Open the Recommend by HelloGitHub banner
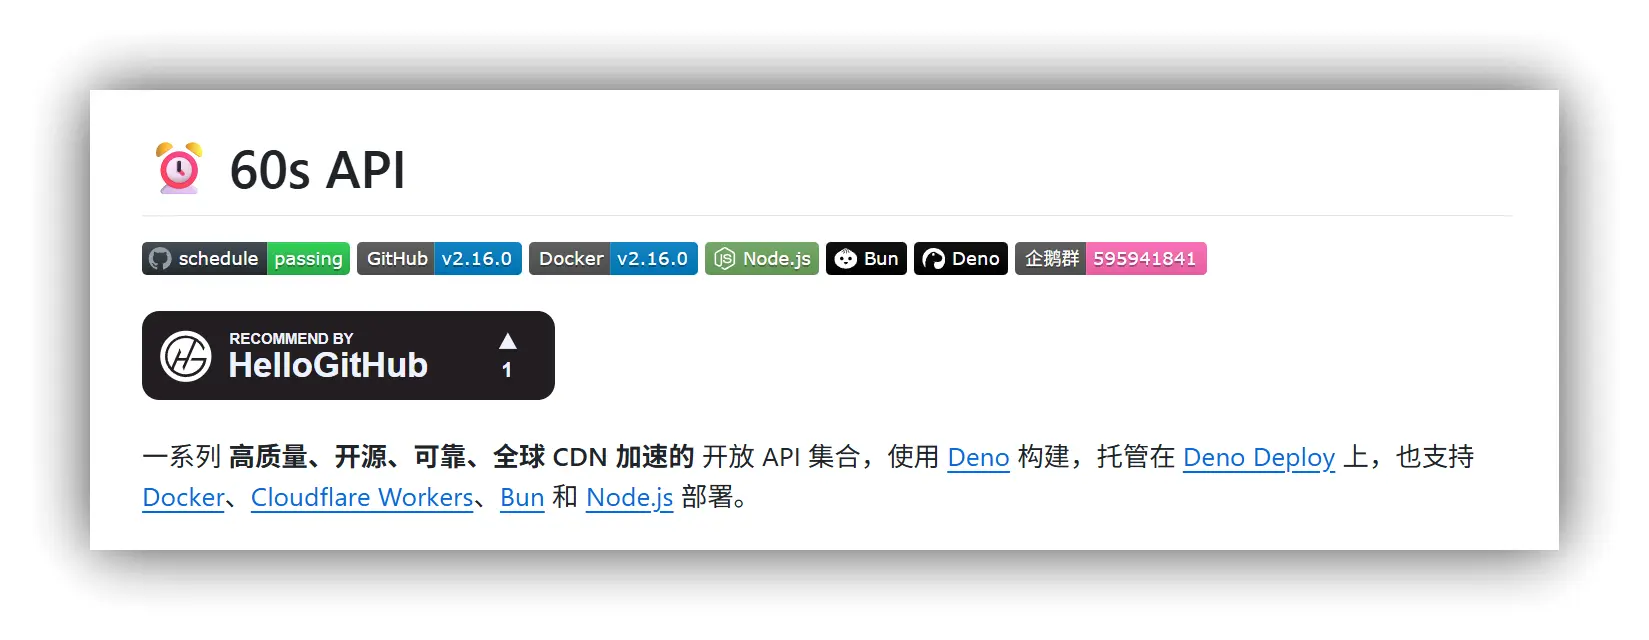 coord(348,355)
